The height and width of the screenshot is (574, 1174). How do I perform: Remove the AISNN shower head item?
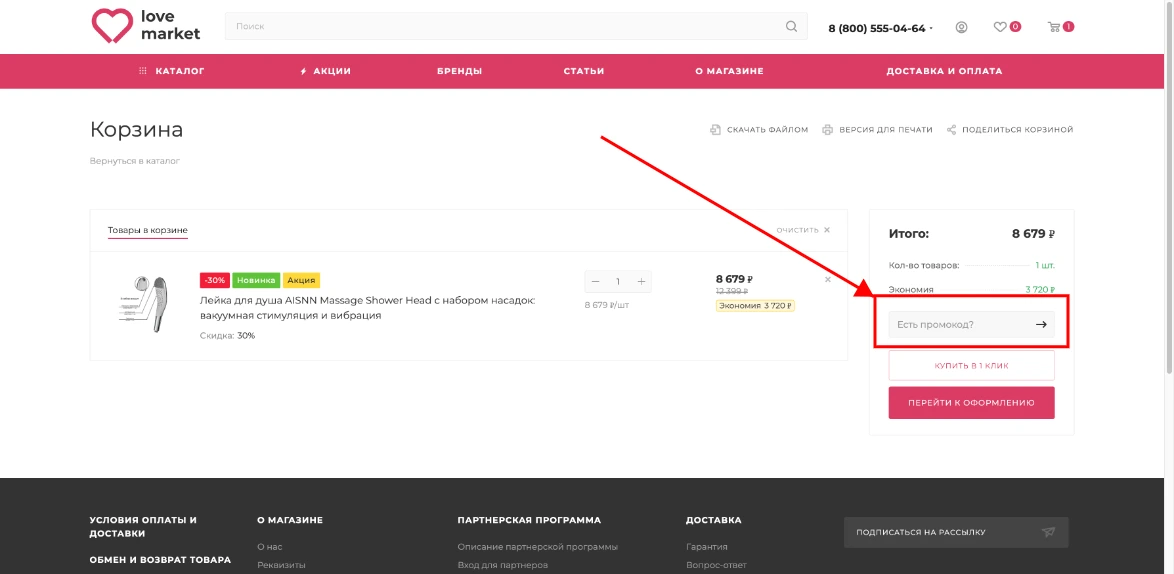[828, 280]
